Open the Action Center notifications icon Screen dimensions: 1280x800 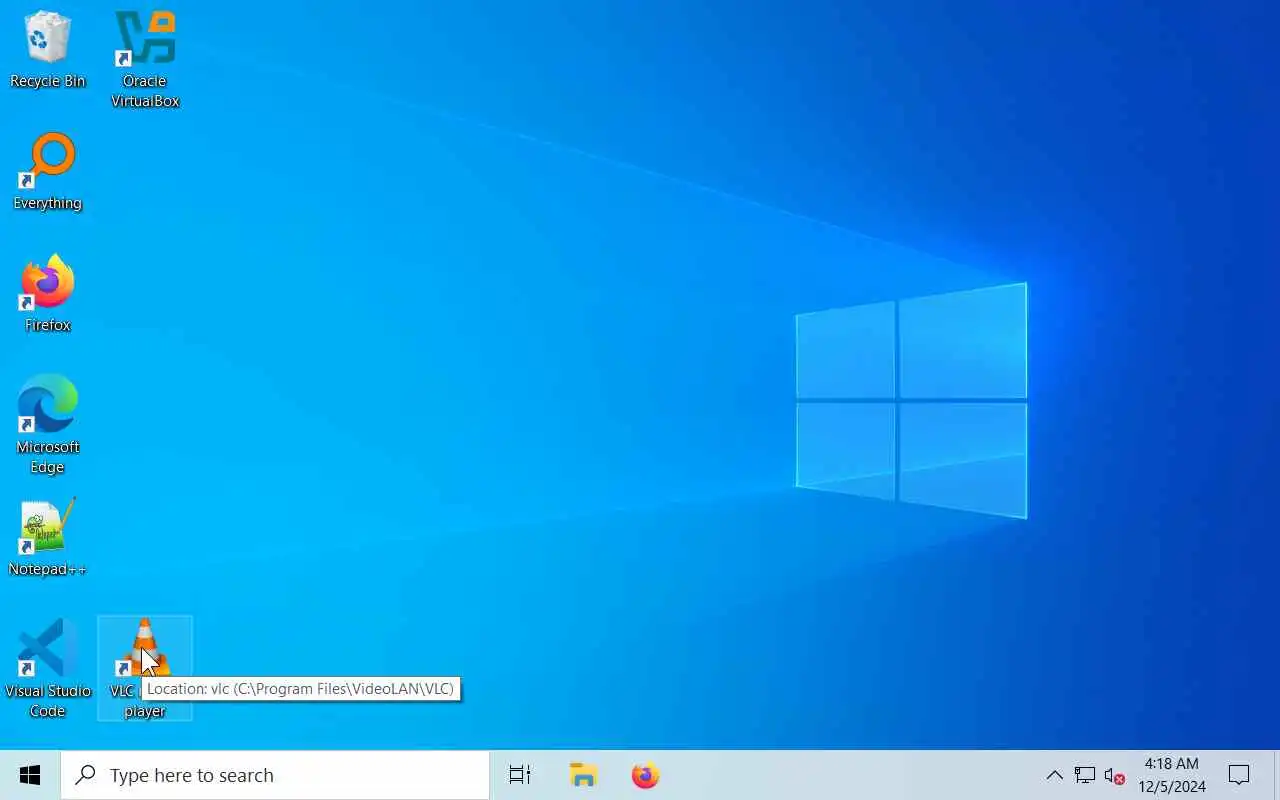[x=1239, y=775]
